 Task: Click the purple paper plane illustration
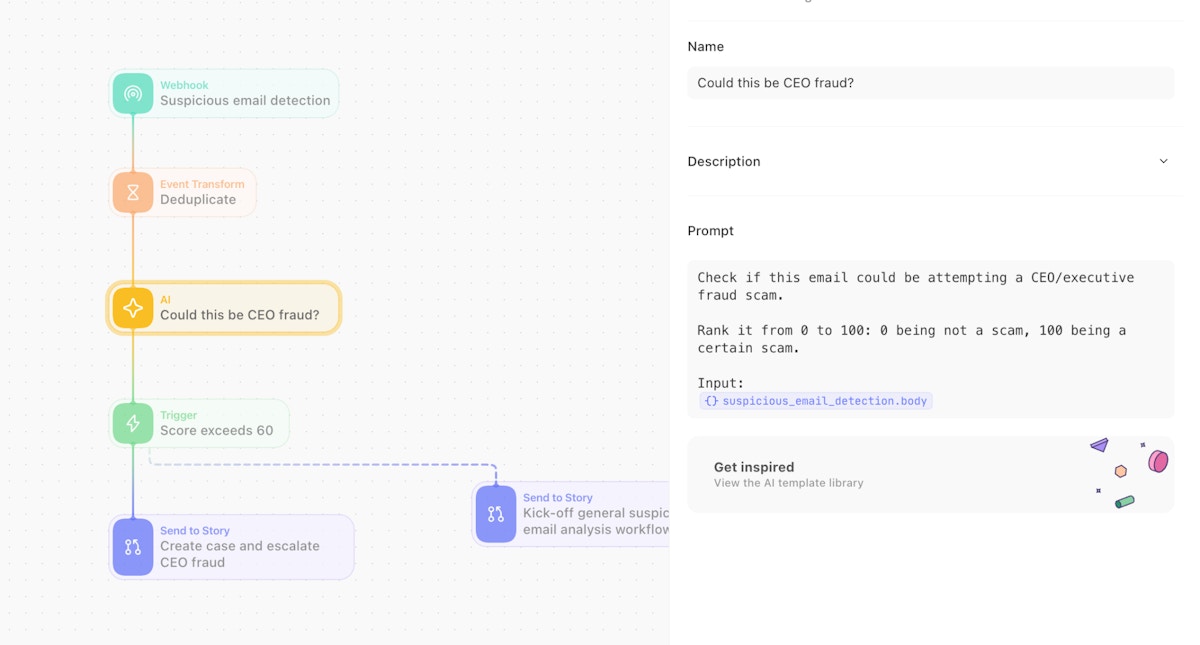point(1099,445)
